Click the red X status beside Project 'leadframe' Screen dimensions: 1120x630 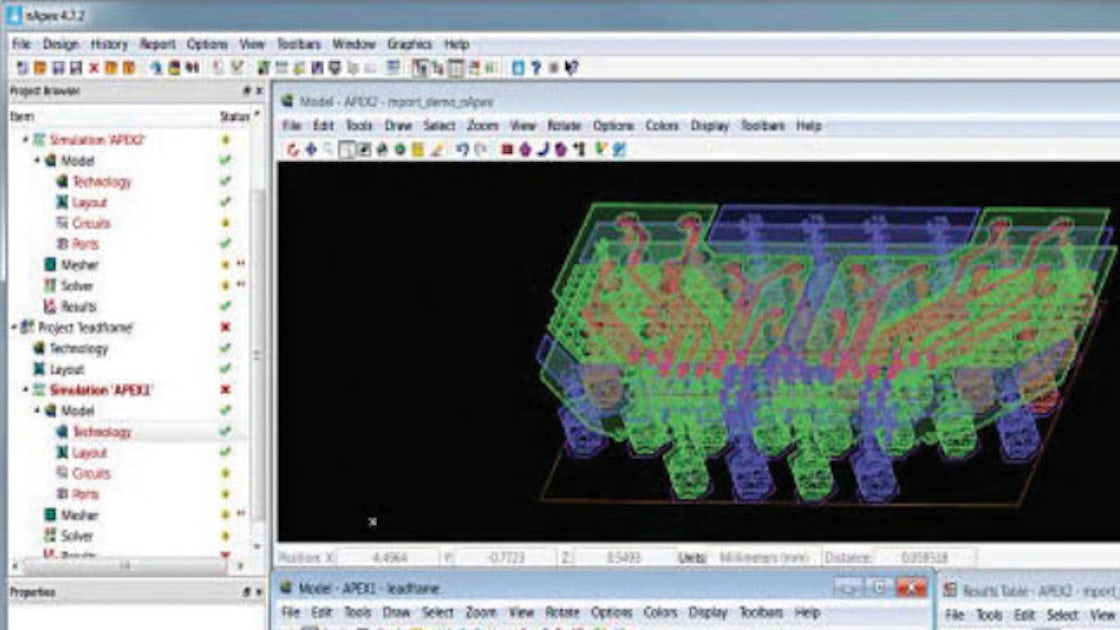pyautogui.click(x=225, y=324)
